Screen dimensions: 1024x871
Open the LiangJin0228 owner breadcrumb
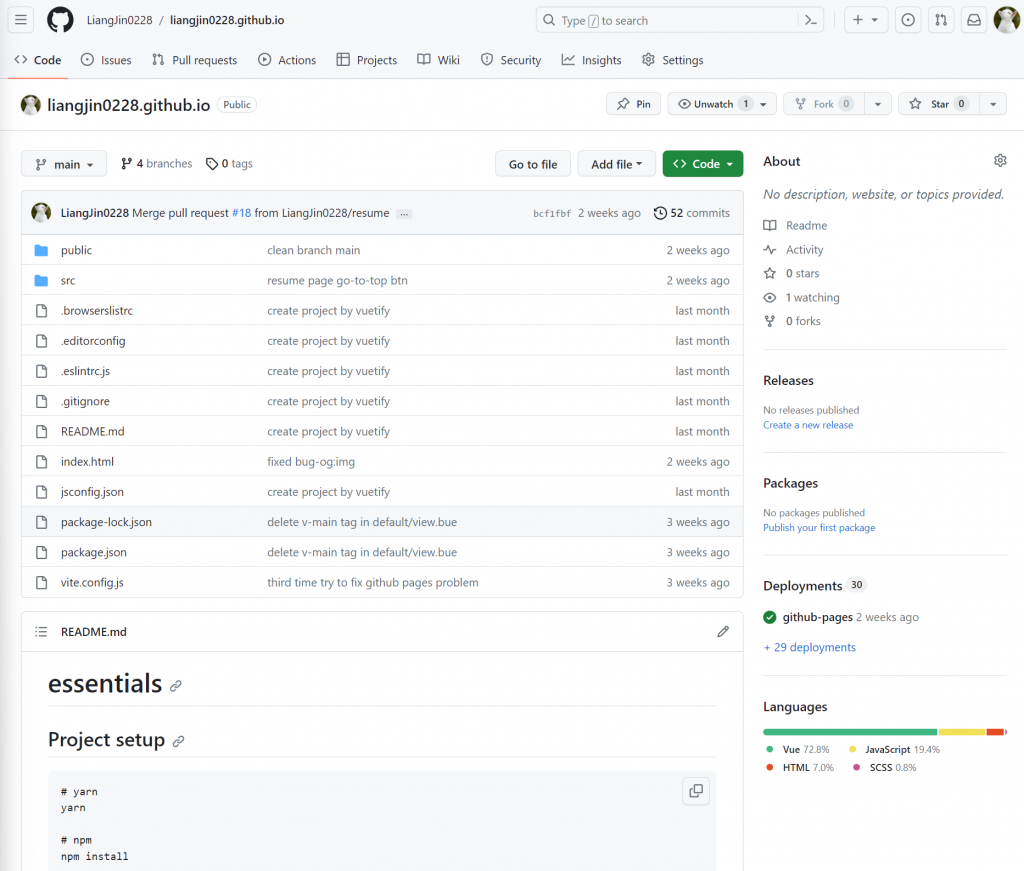point(120,20)
